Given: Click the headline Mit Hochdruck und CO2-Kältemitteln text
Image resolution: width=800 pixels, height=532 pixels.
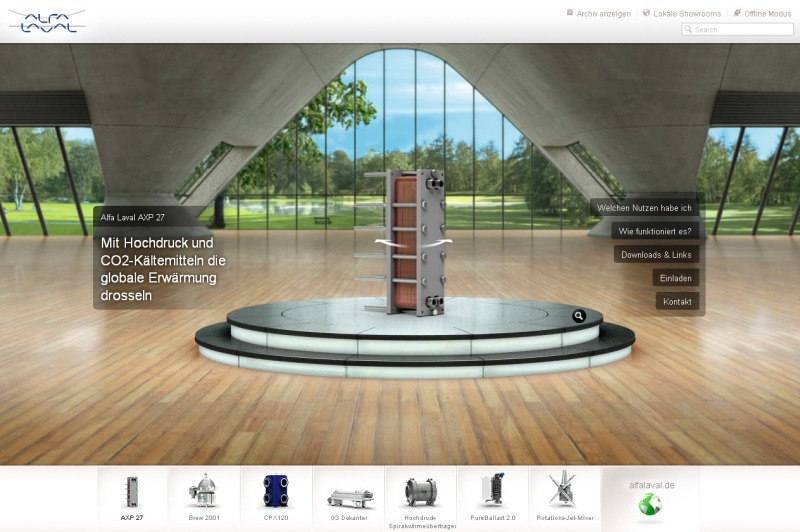Looking at the screenshot, I should (163, 269).
